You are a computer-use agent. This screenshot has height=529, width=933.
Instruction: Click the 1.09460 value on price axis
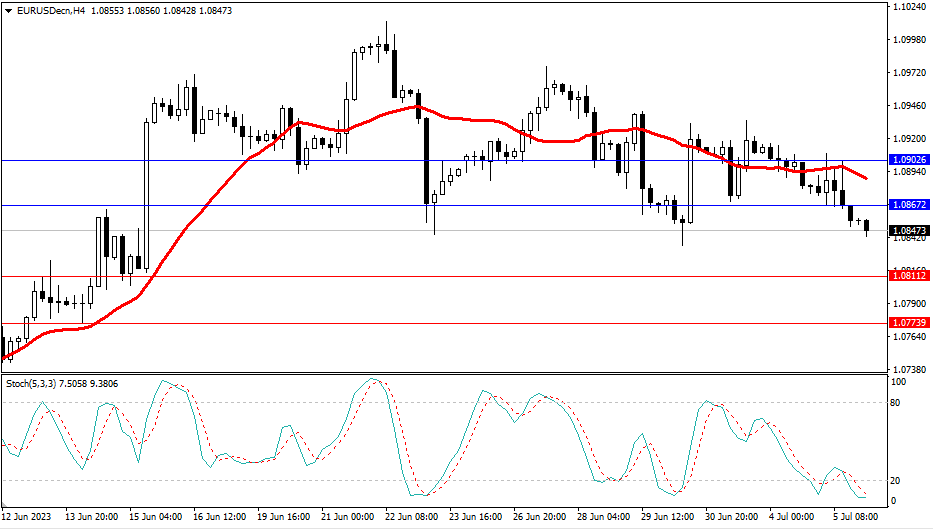pos(907,106)
